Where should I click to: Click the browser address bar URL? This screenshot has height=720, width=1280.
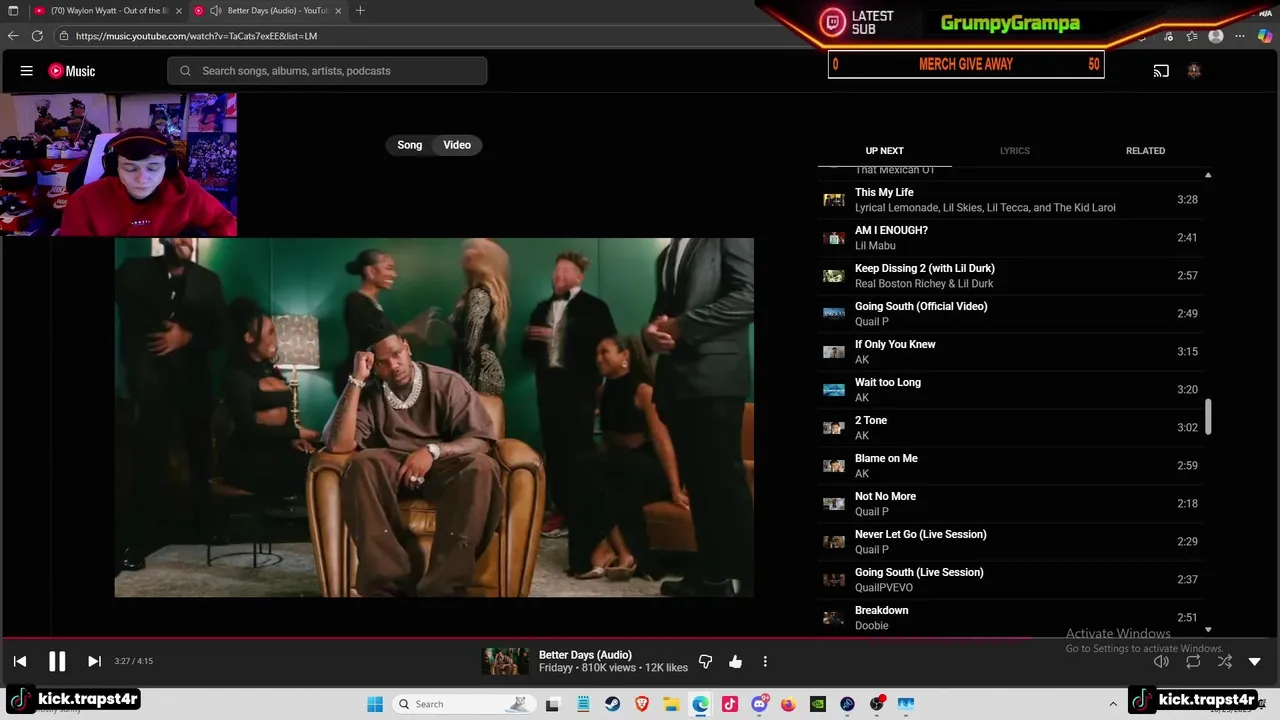196,36
